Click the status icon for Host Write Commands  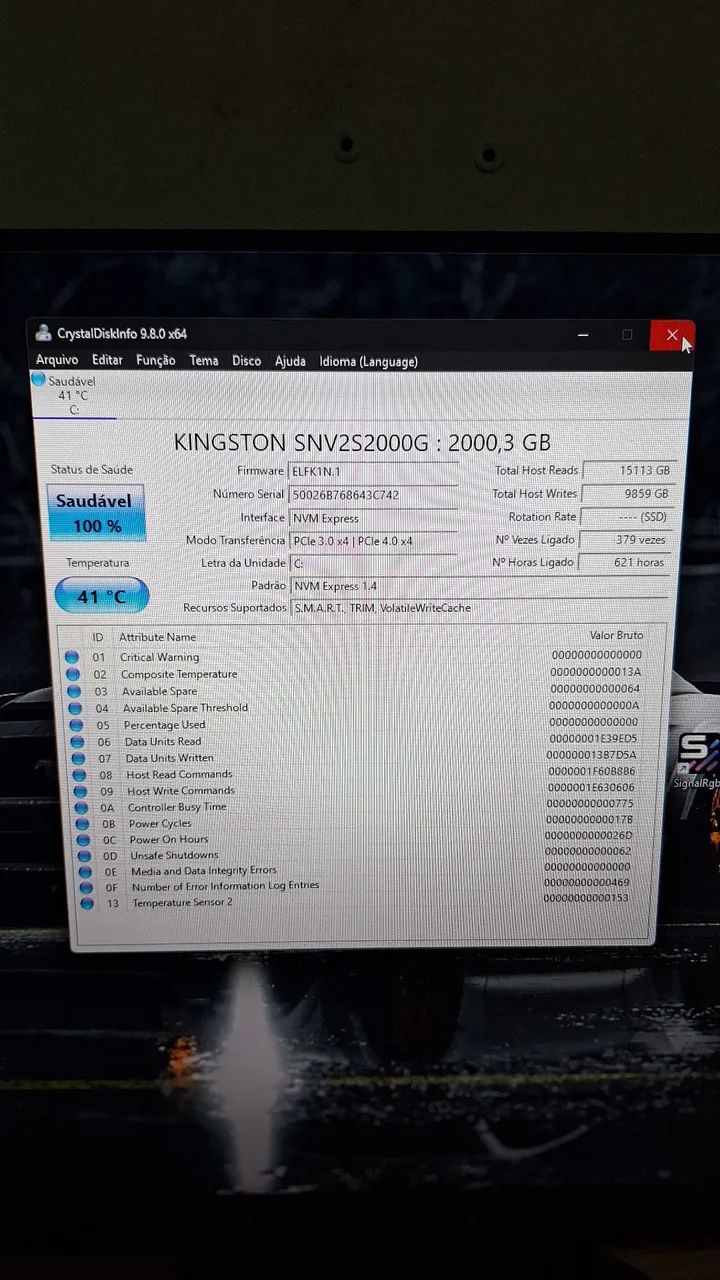click(x=80, y=790)
